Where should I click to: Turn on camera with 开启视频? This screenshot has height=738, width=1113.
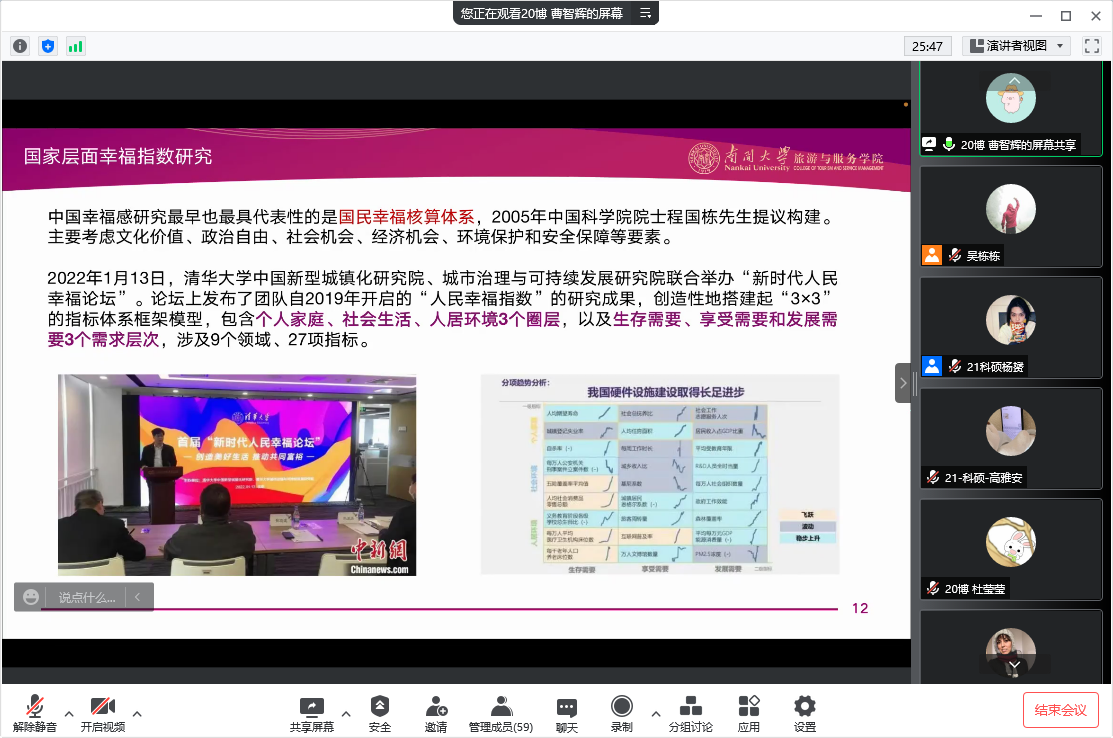103,714
